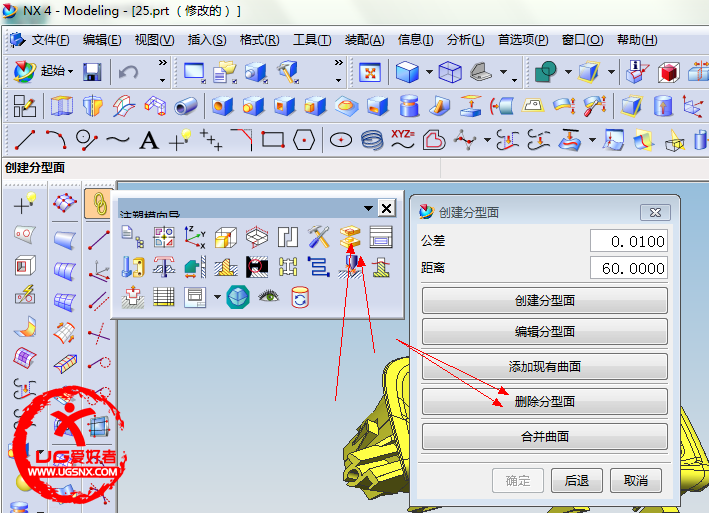Click the 公差 tolerance input field
The image size is (709, 513).
click(x=629, y=241)
